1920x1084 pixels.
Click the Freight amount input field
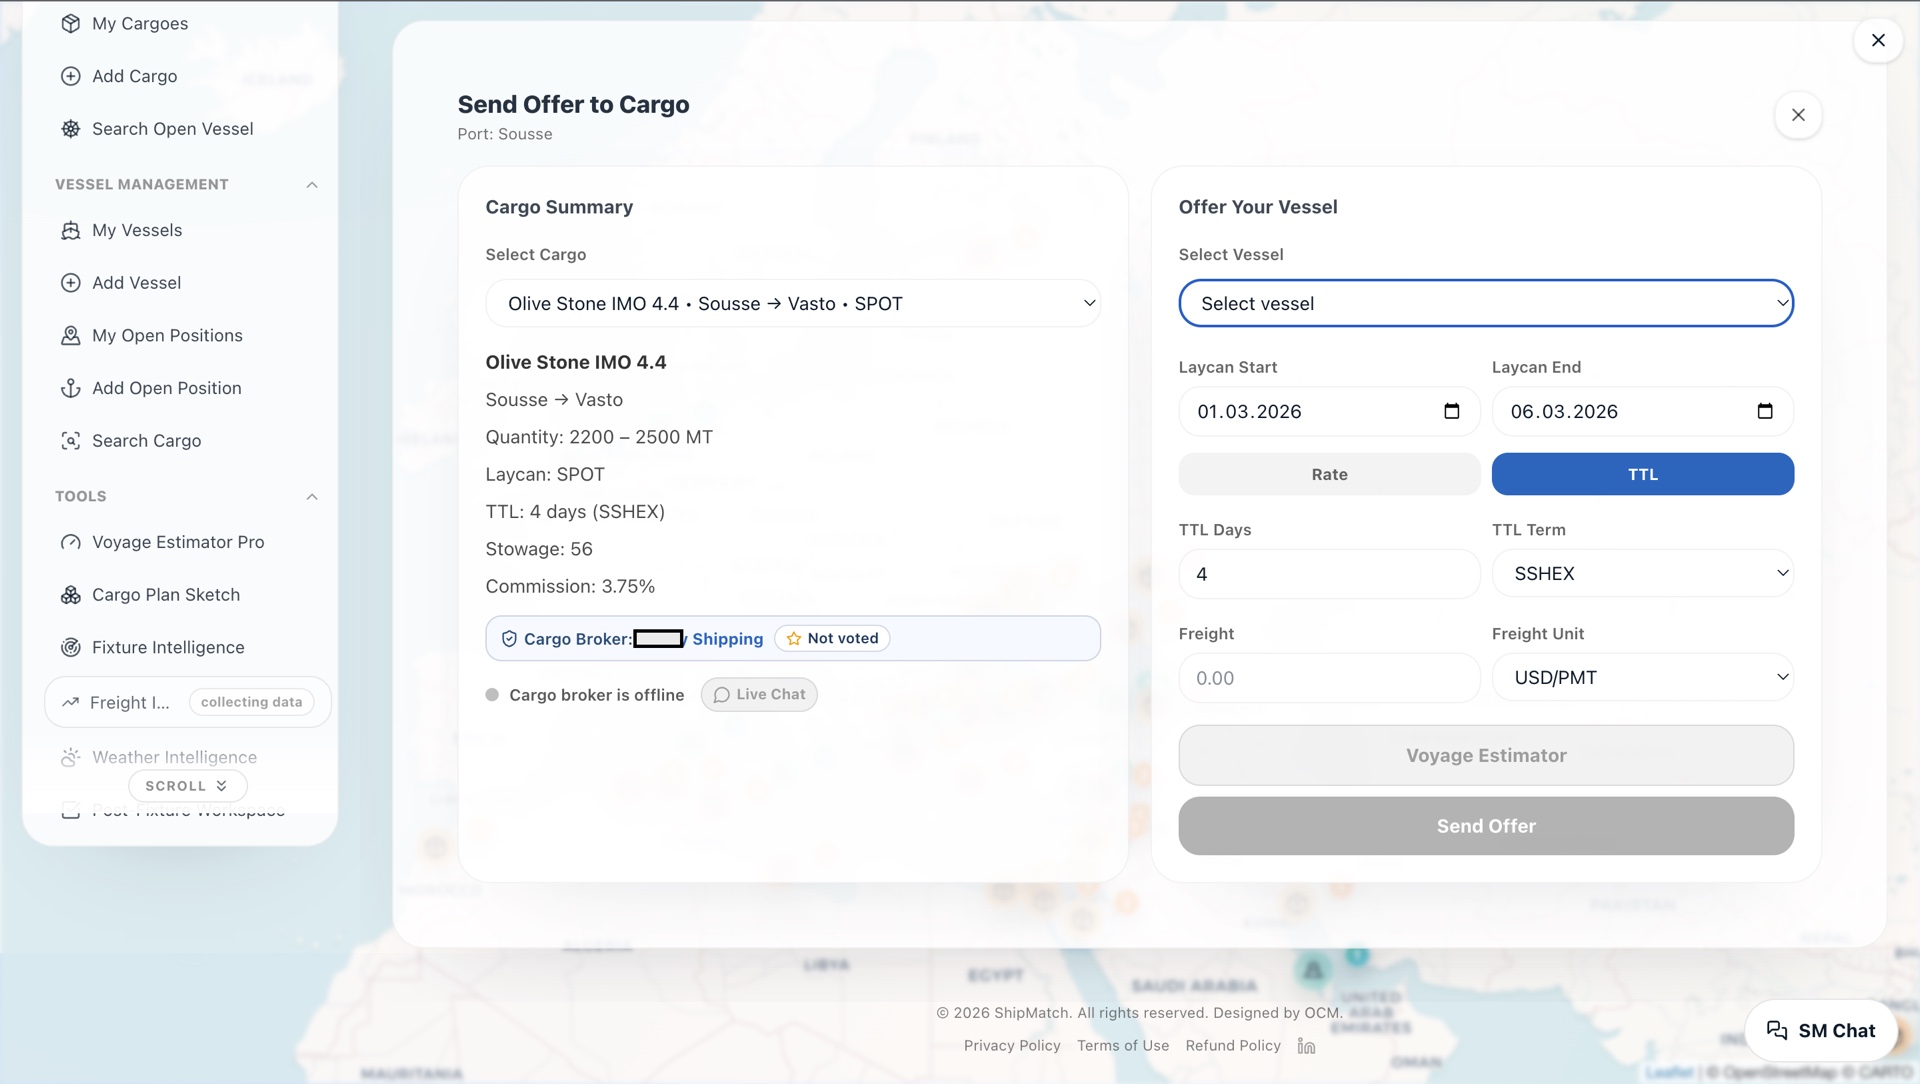tap(1329, 679)
